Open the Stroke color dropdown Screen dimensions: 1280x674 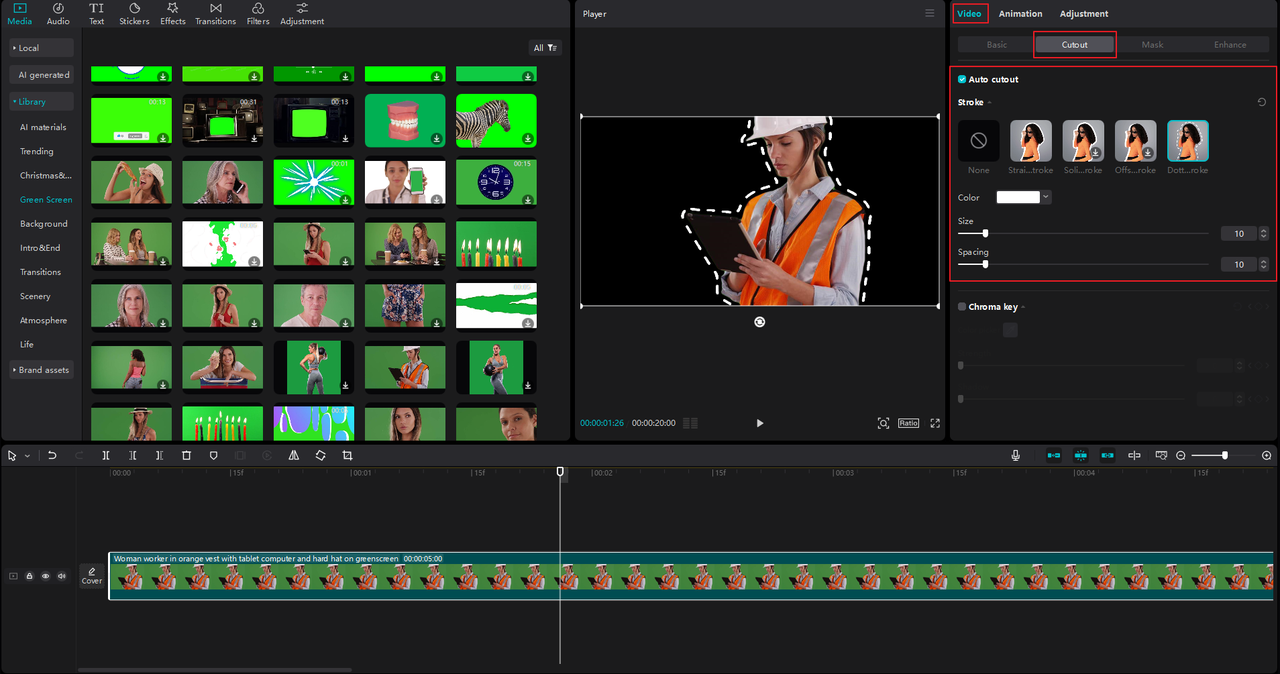(1022, 197)
